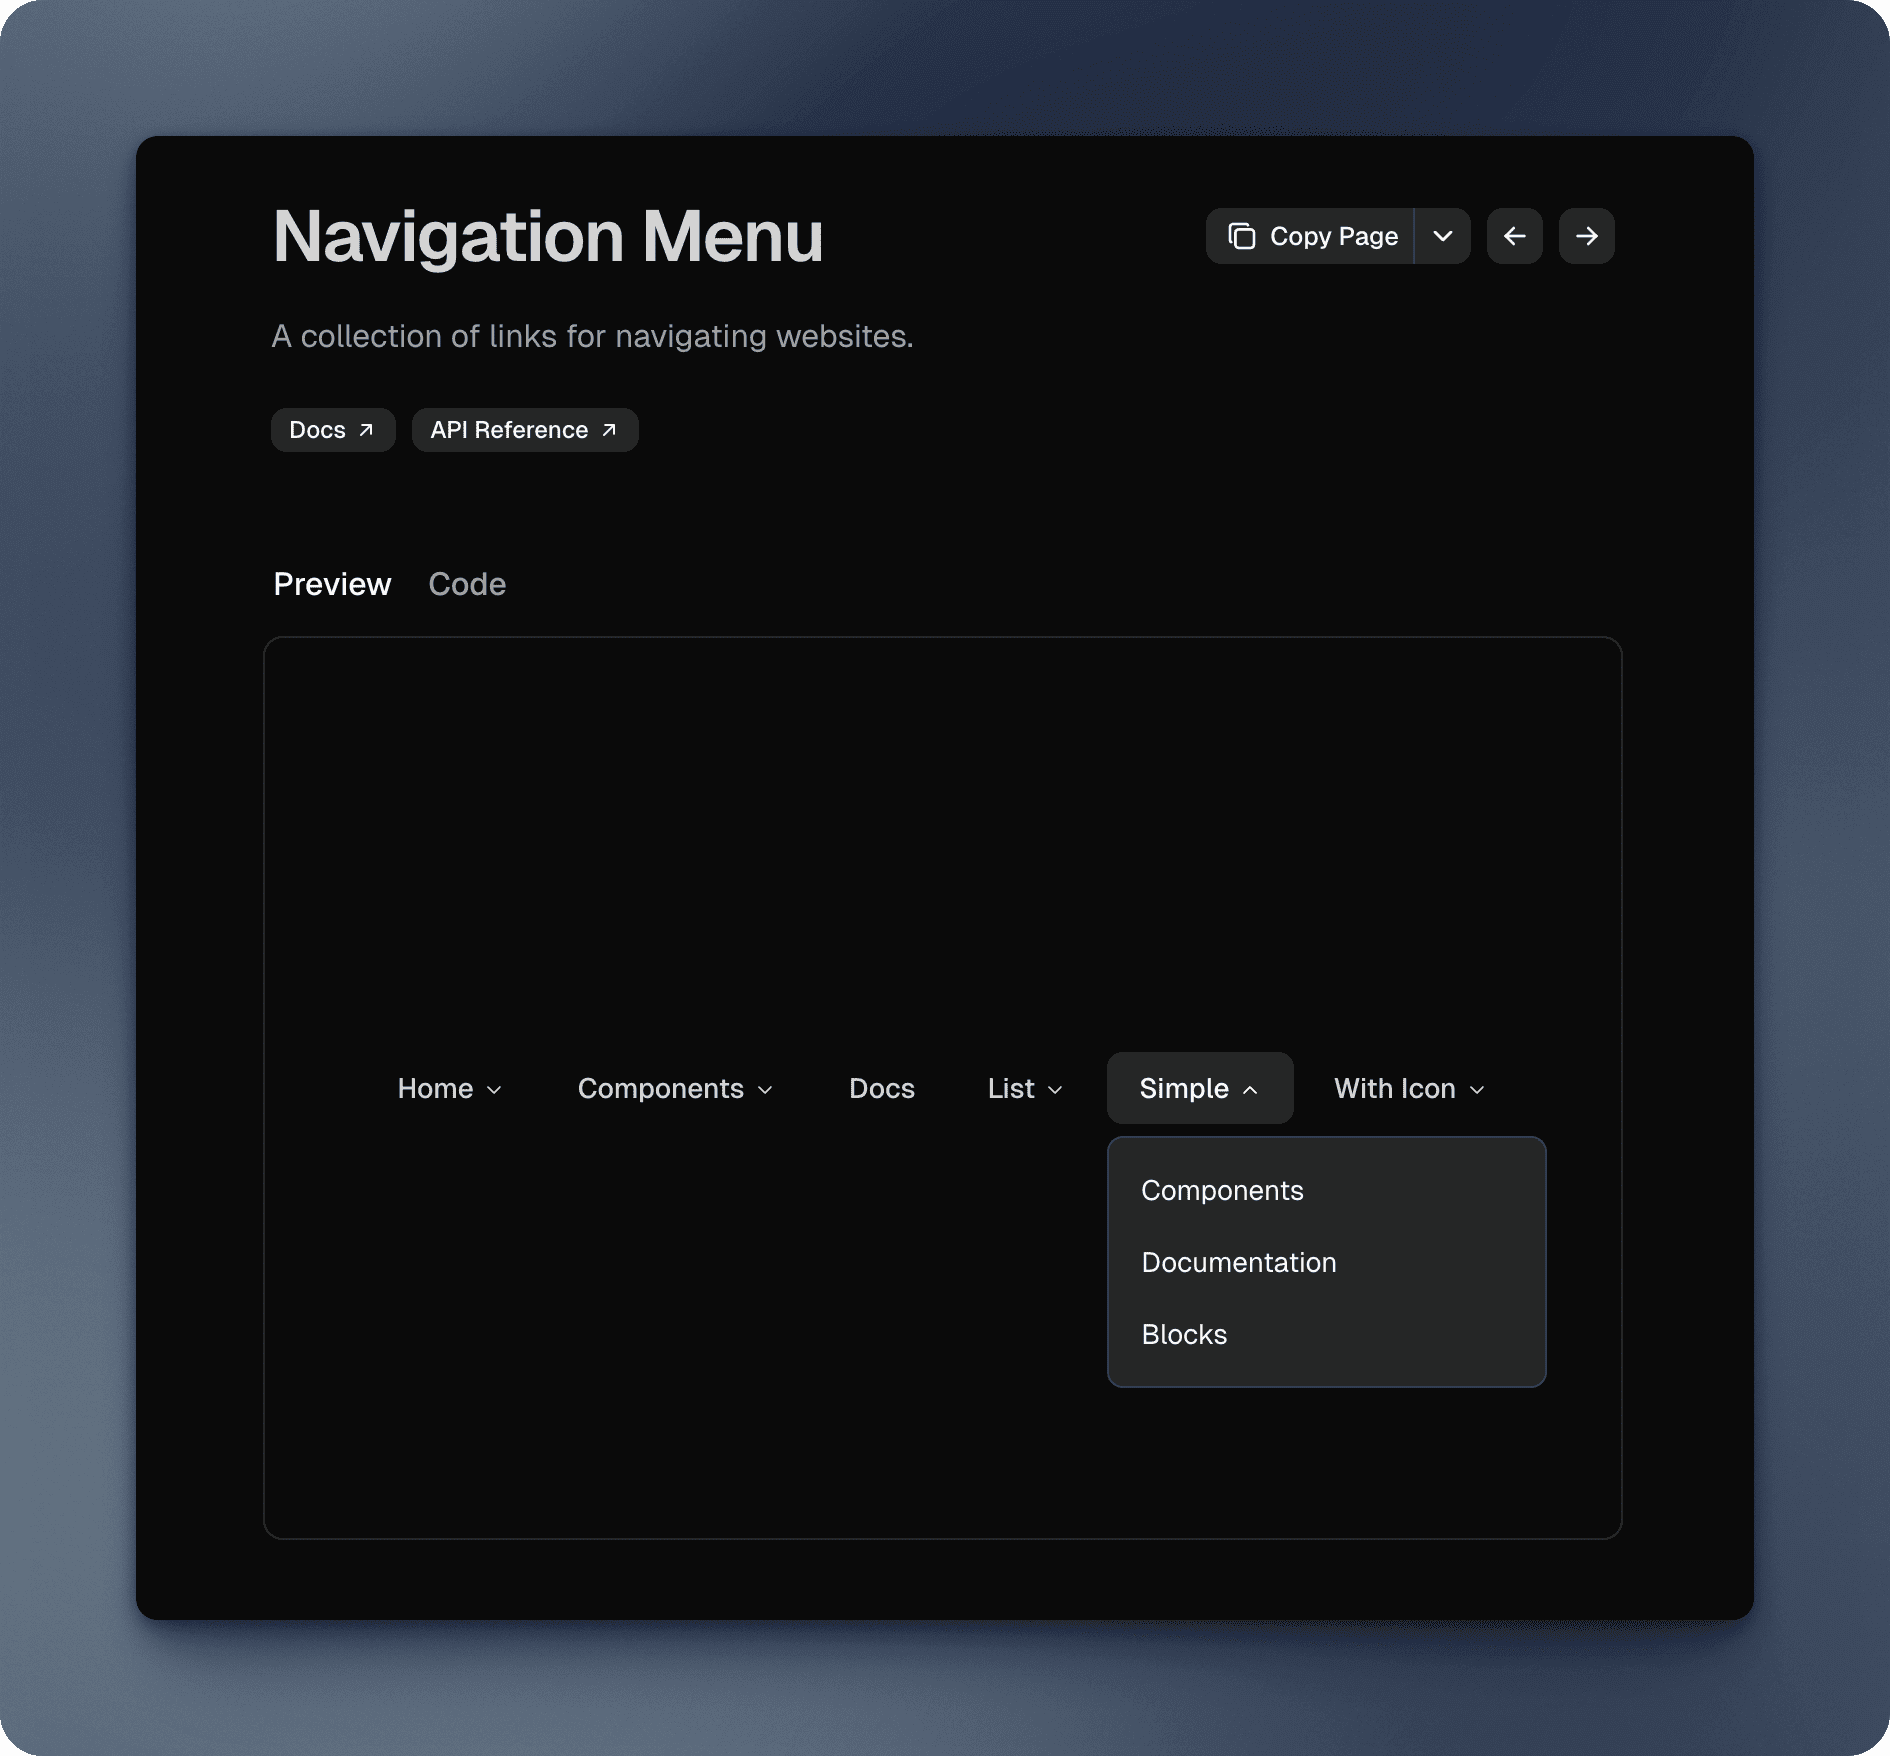Click the Docs item in navigation bar
The height and width of the screenshot is (1756, 1890).
[x=881, y=1088]
